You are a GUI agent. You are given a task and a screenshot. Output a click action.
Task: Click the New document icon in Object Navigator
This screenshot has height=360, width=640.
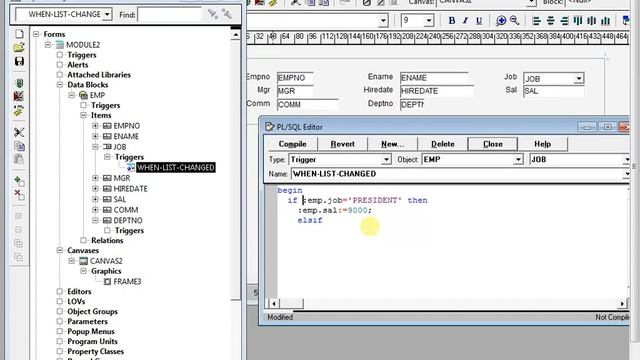[x=19, y=33]
